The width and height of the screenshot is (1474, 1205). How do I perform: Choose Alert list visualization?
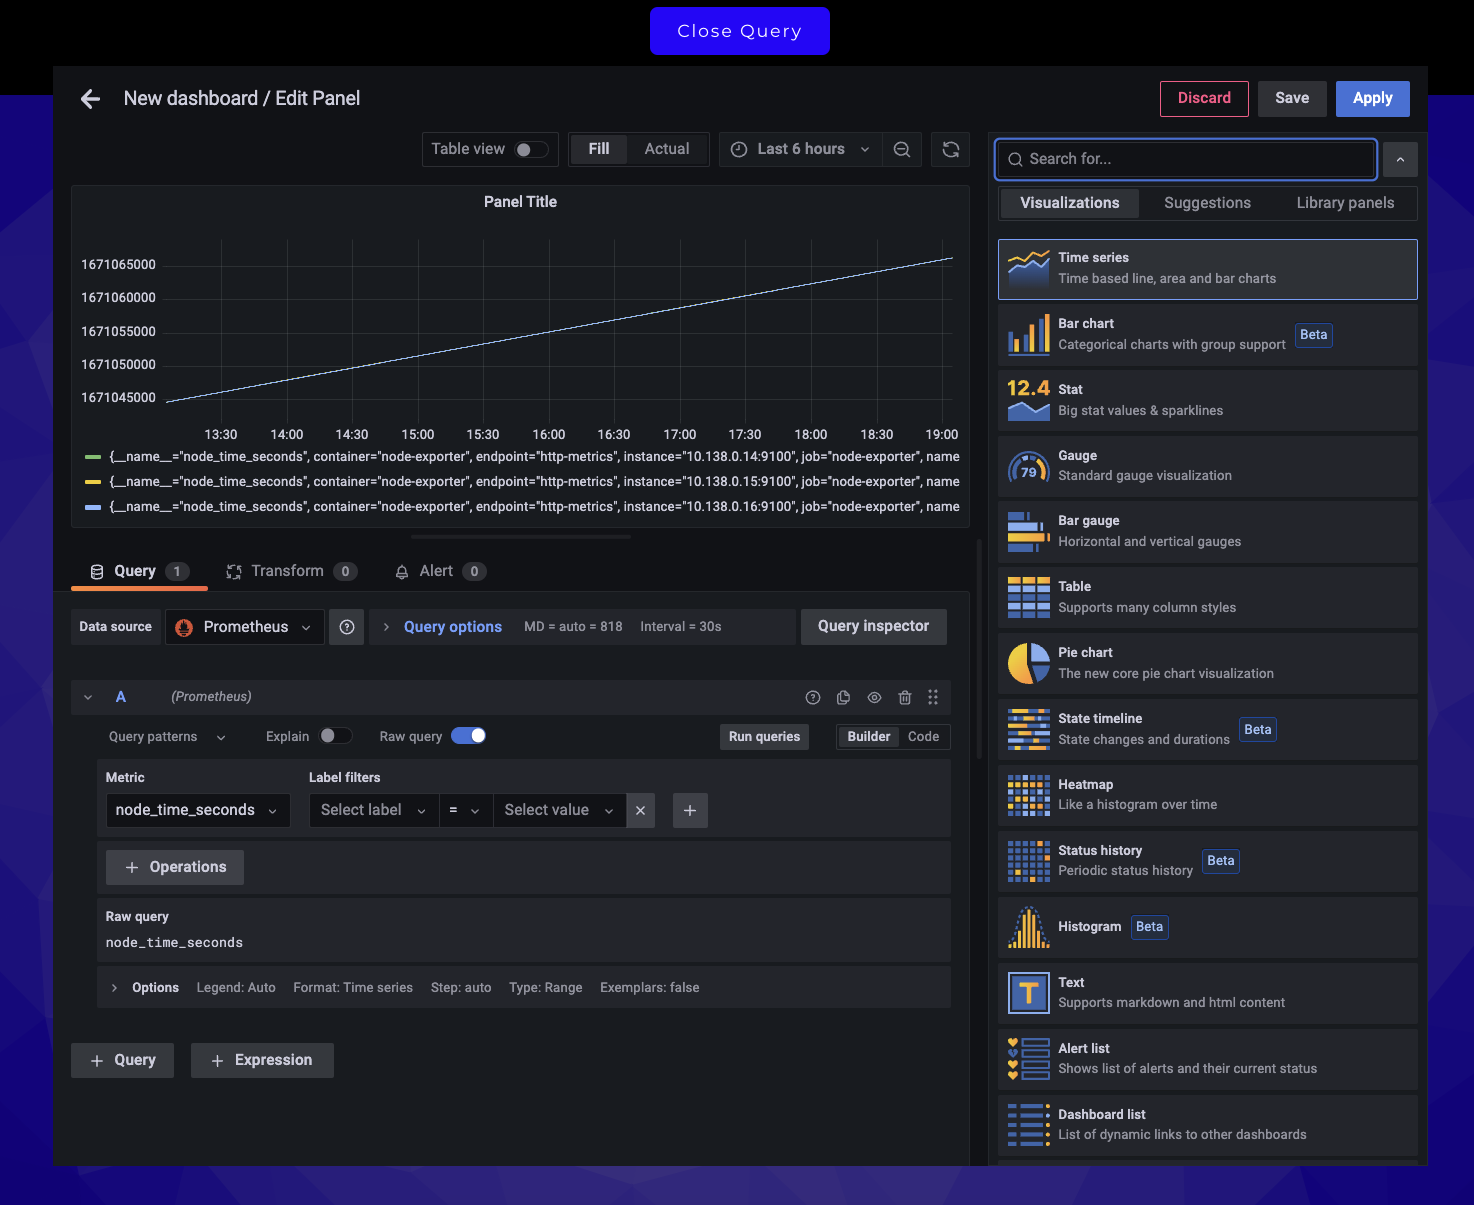click(1208, 1060)
